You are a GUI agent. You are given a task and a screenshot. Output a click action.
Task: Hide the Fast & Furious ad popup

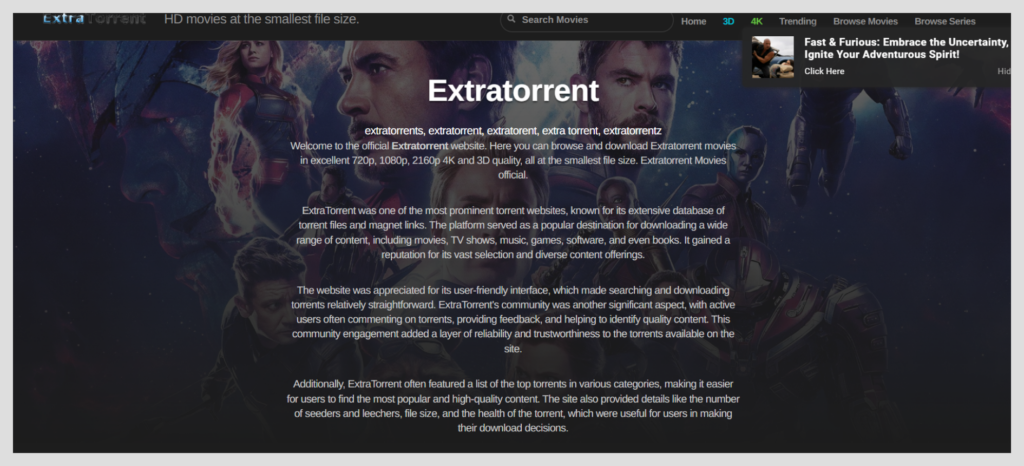tap(1004, 71)
